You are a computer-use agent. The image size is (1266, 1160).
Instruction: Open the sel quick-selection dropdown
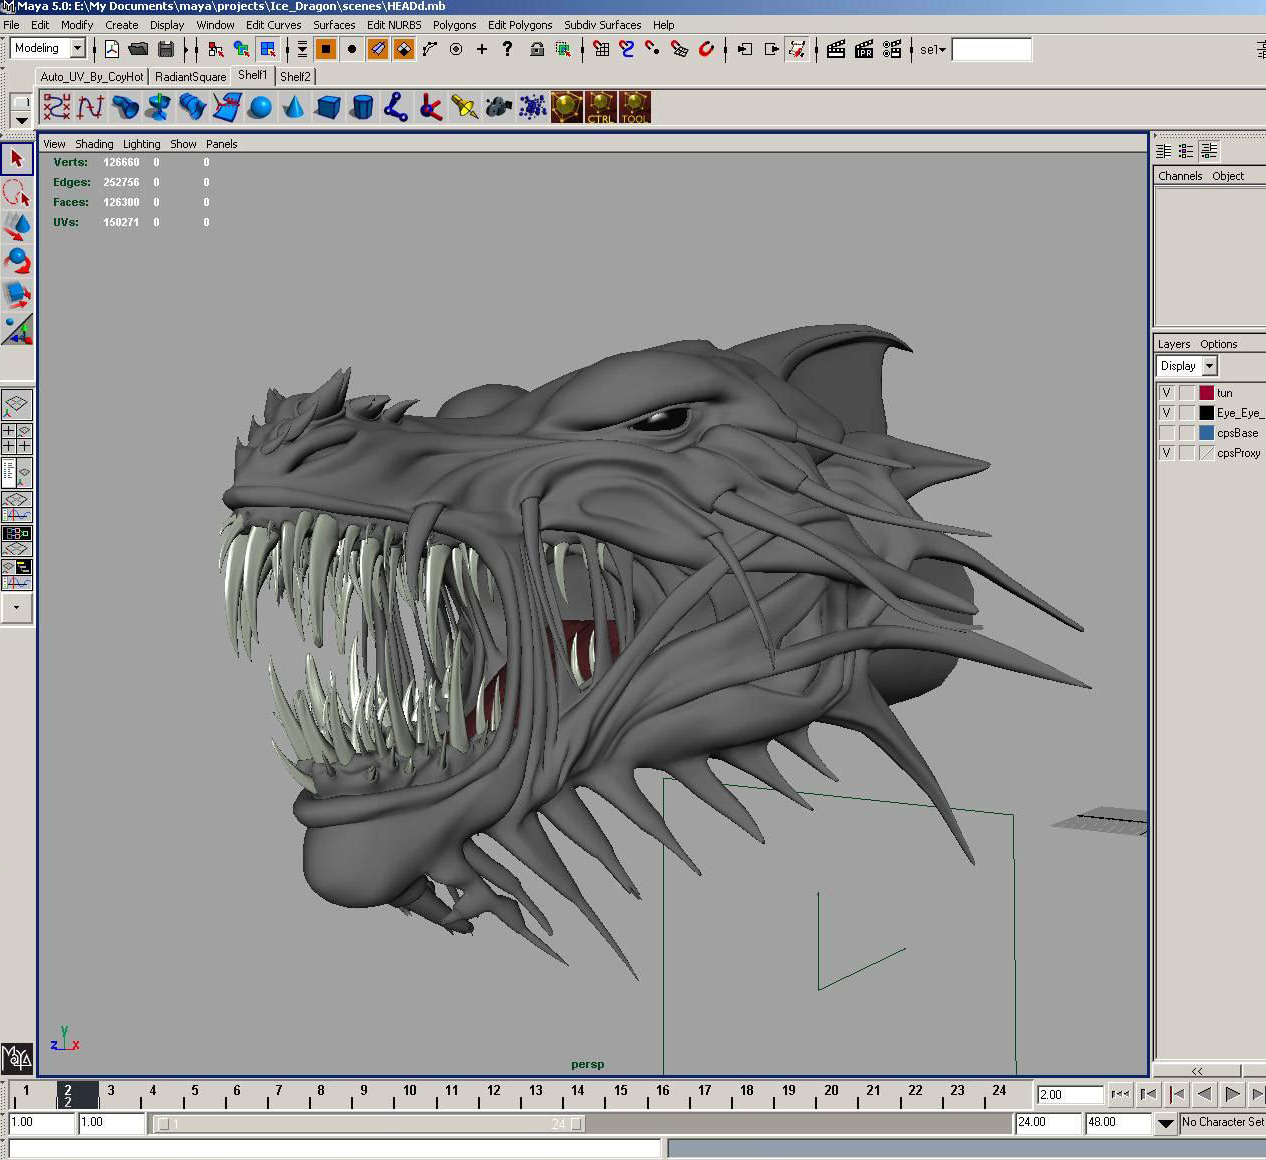point(933,49)
